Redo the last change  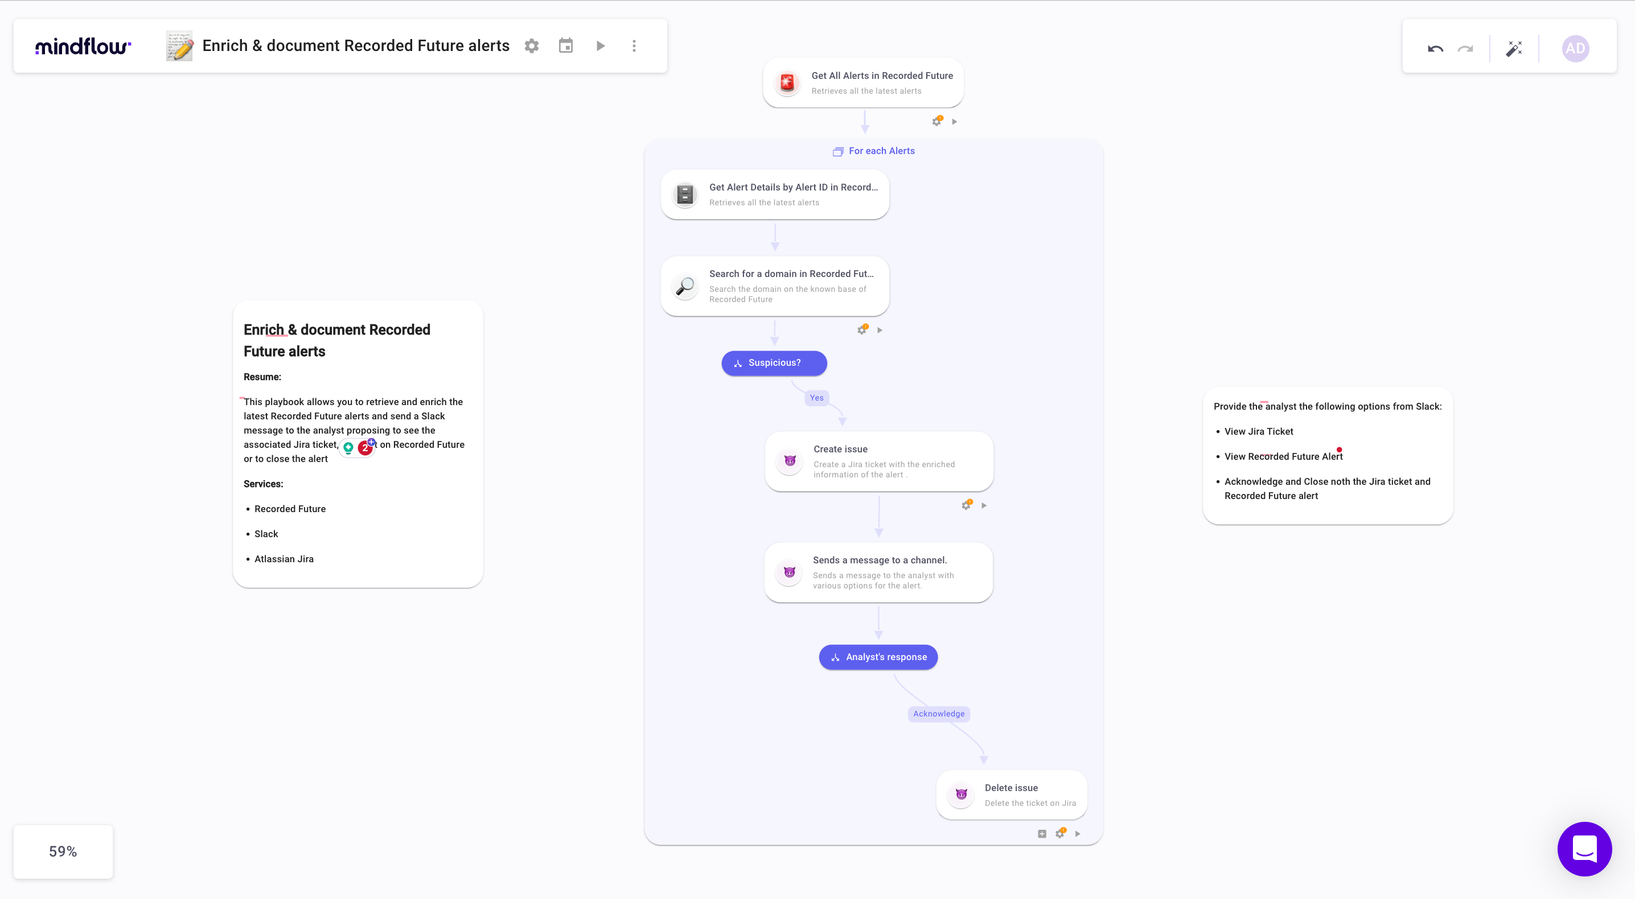pyautogui.click(x=1465, y=48)
